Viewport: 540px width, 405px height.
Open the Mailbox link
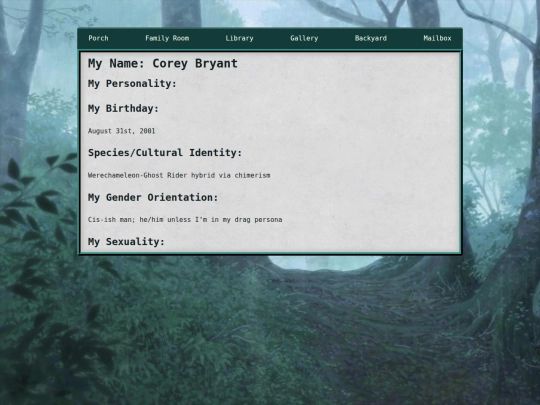[x=437, y=38]
